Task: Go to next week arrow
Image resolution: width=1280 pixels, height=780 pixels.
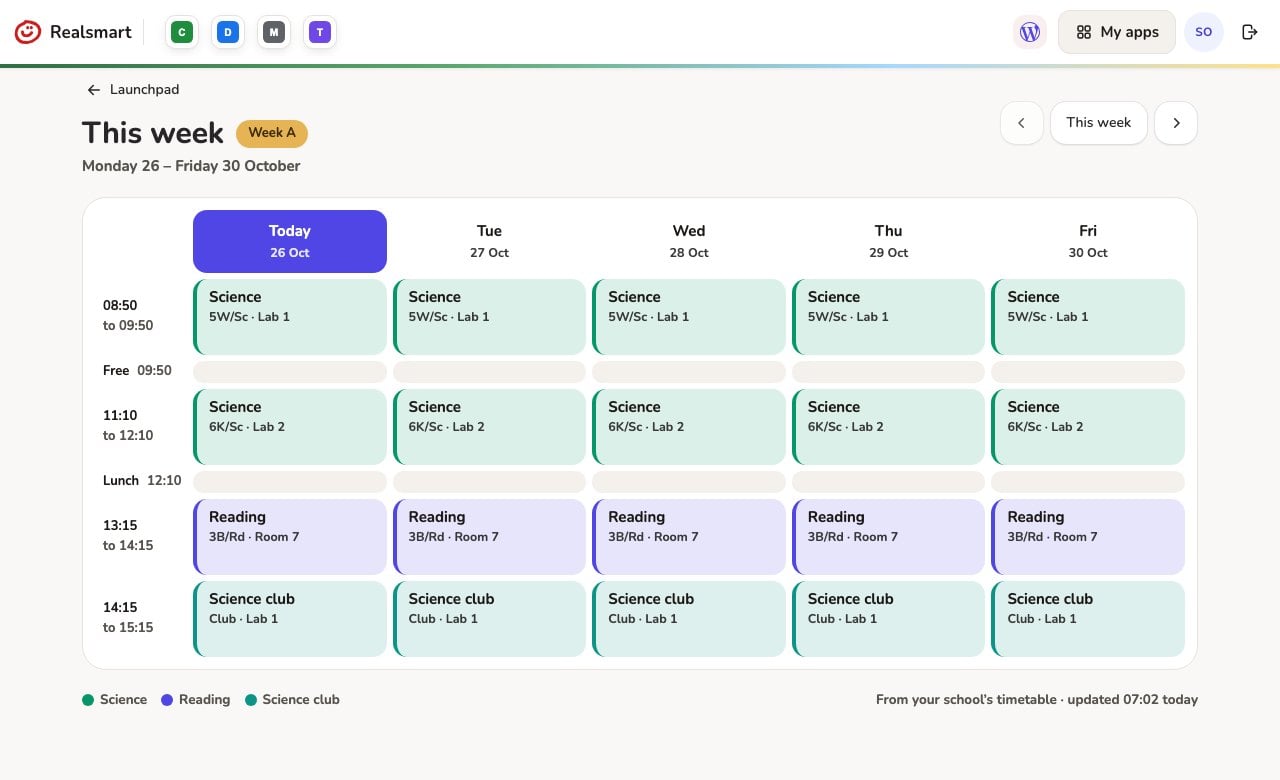Action: (x=1176, y=123)
